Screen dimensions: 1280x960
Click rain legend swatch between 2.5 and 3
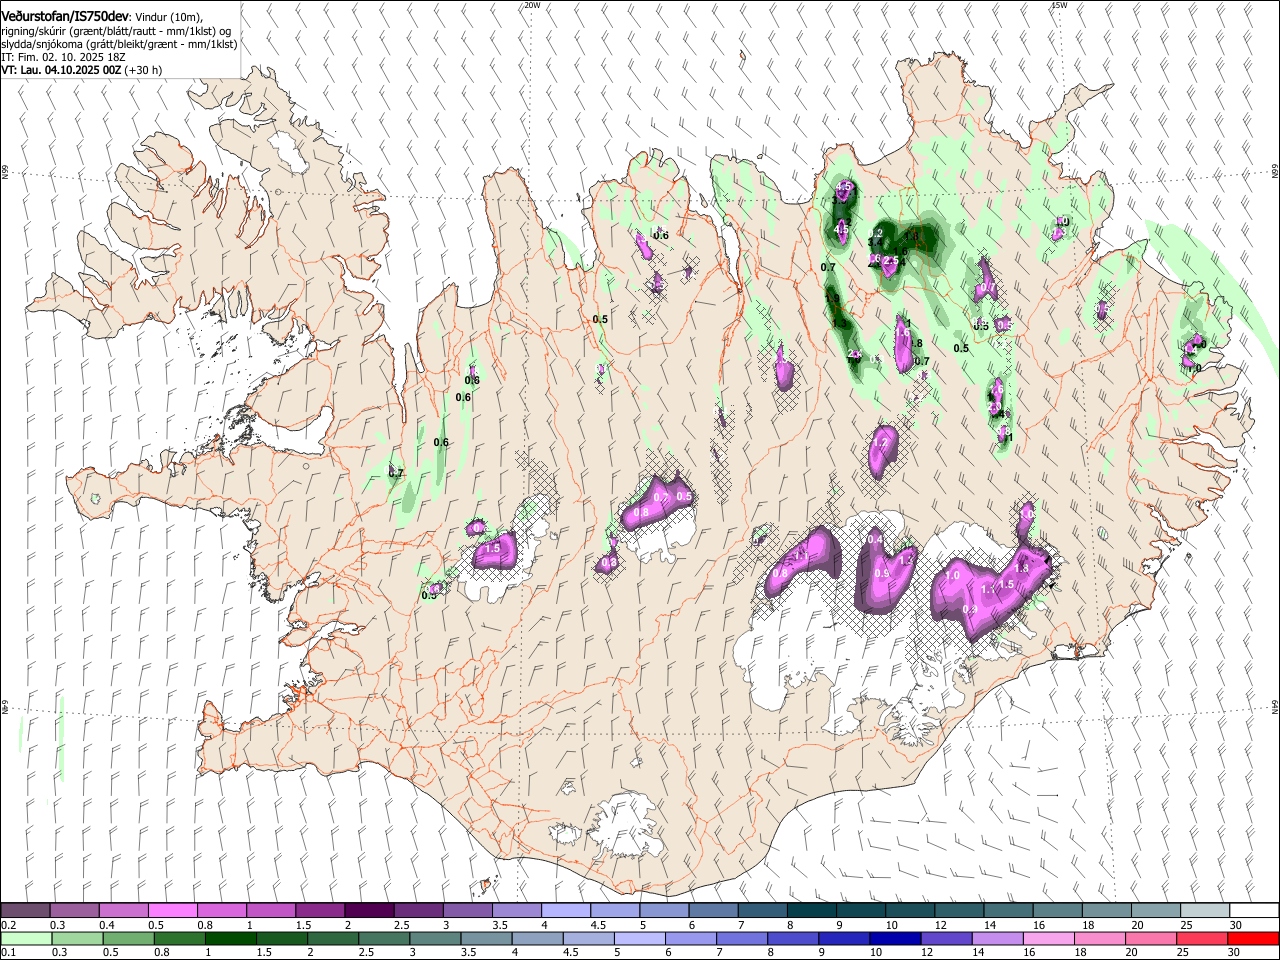(385, 939)
